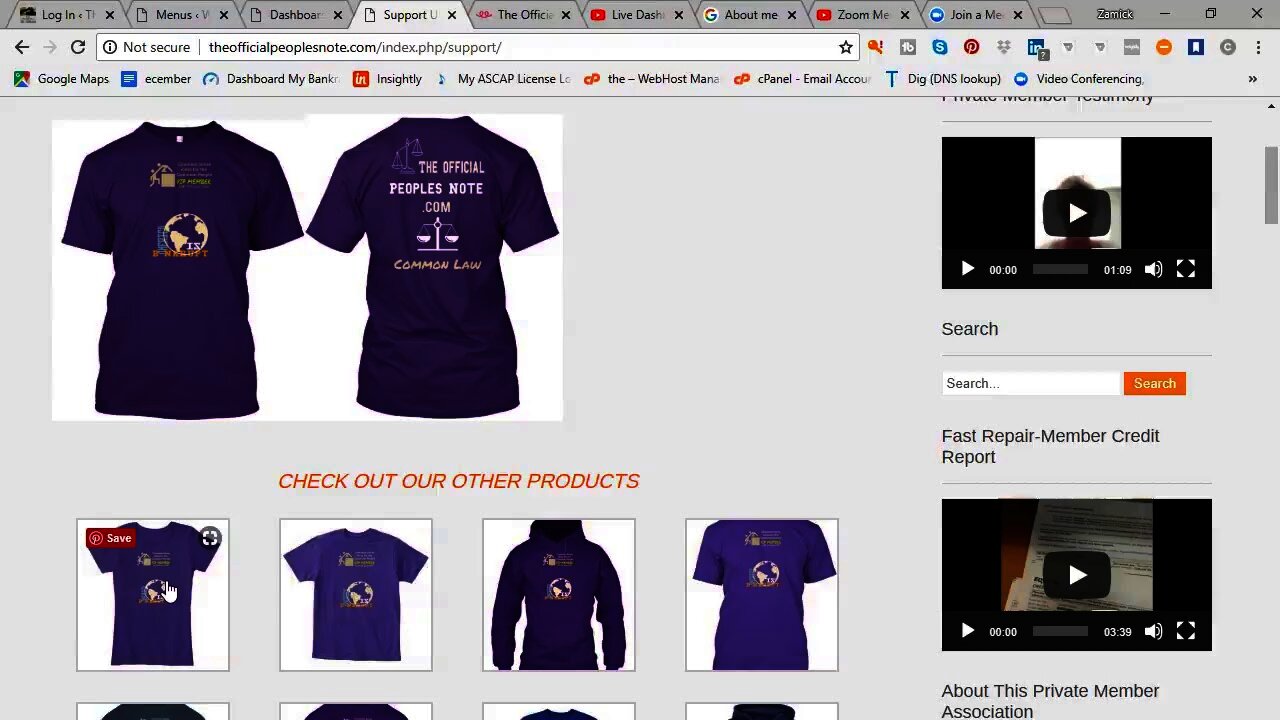Fullscreen the 03:39 credit report video
This screenshot has width=1280, height=720.
1186,631
